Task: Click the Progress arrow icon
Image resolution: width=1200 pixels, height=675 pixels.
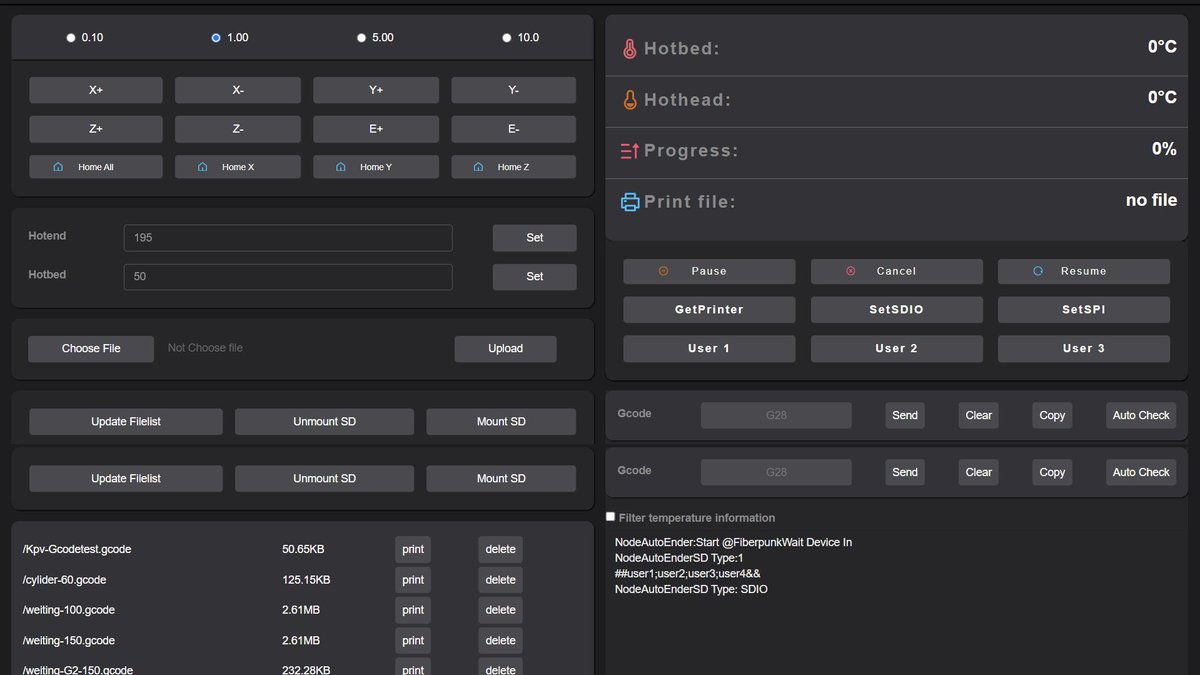Action: pyautogui.click(x=630, y=151)
